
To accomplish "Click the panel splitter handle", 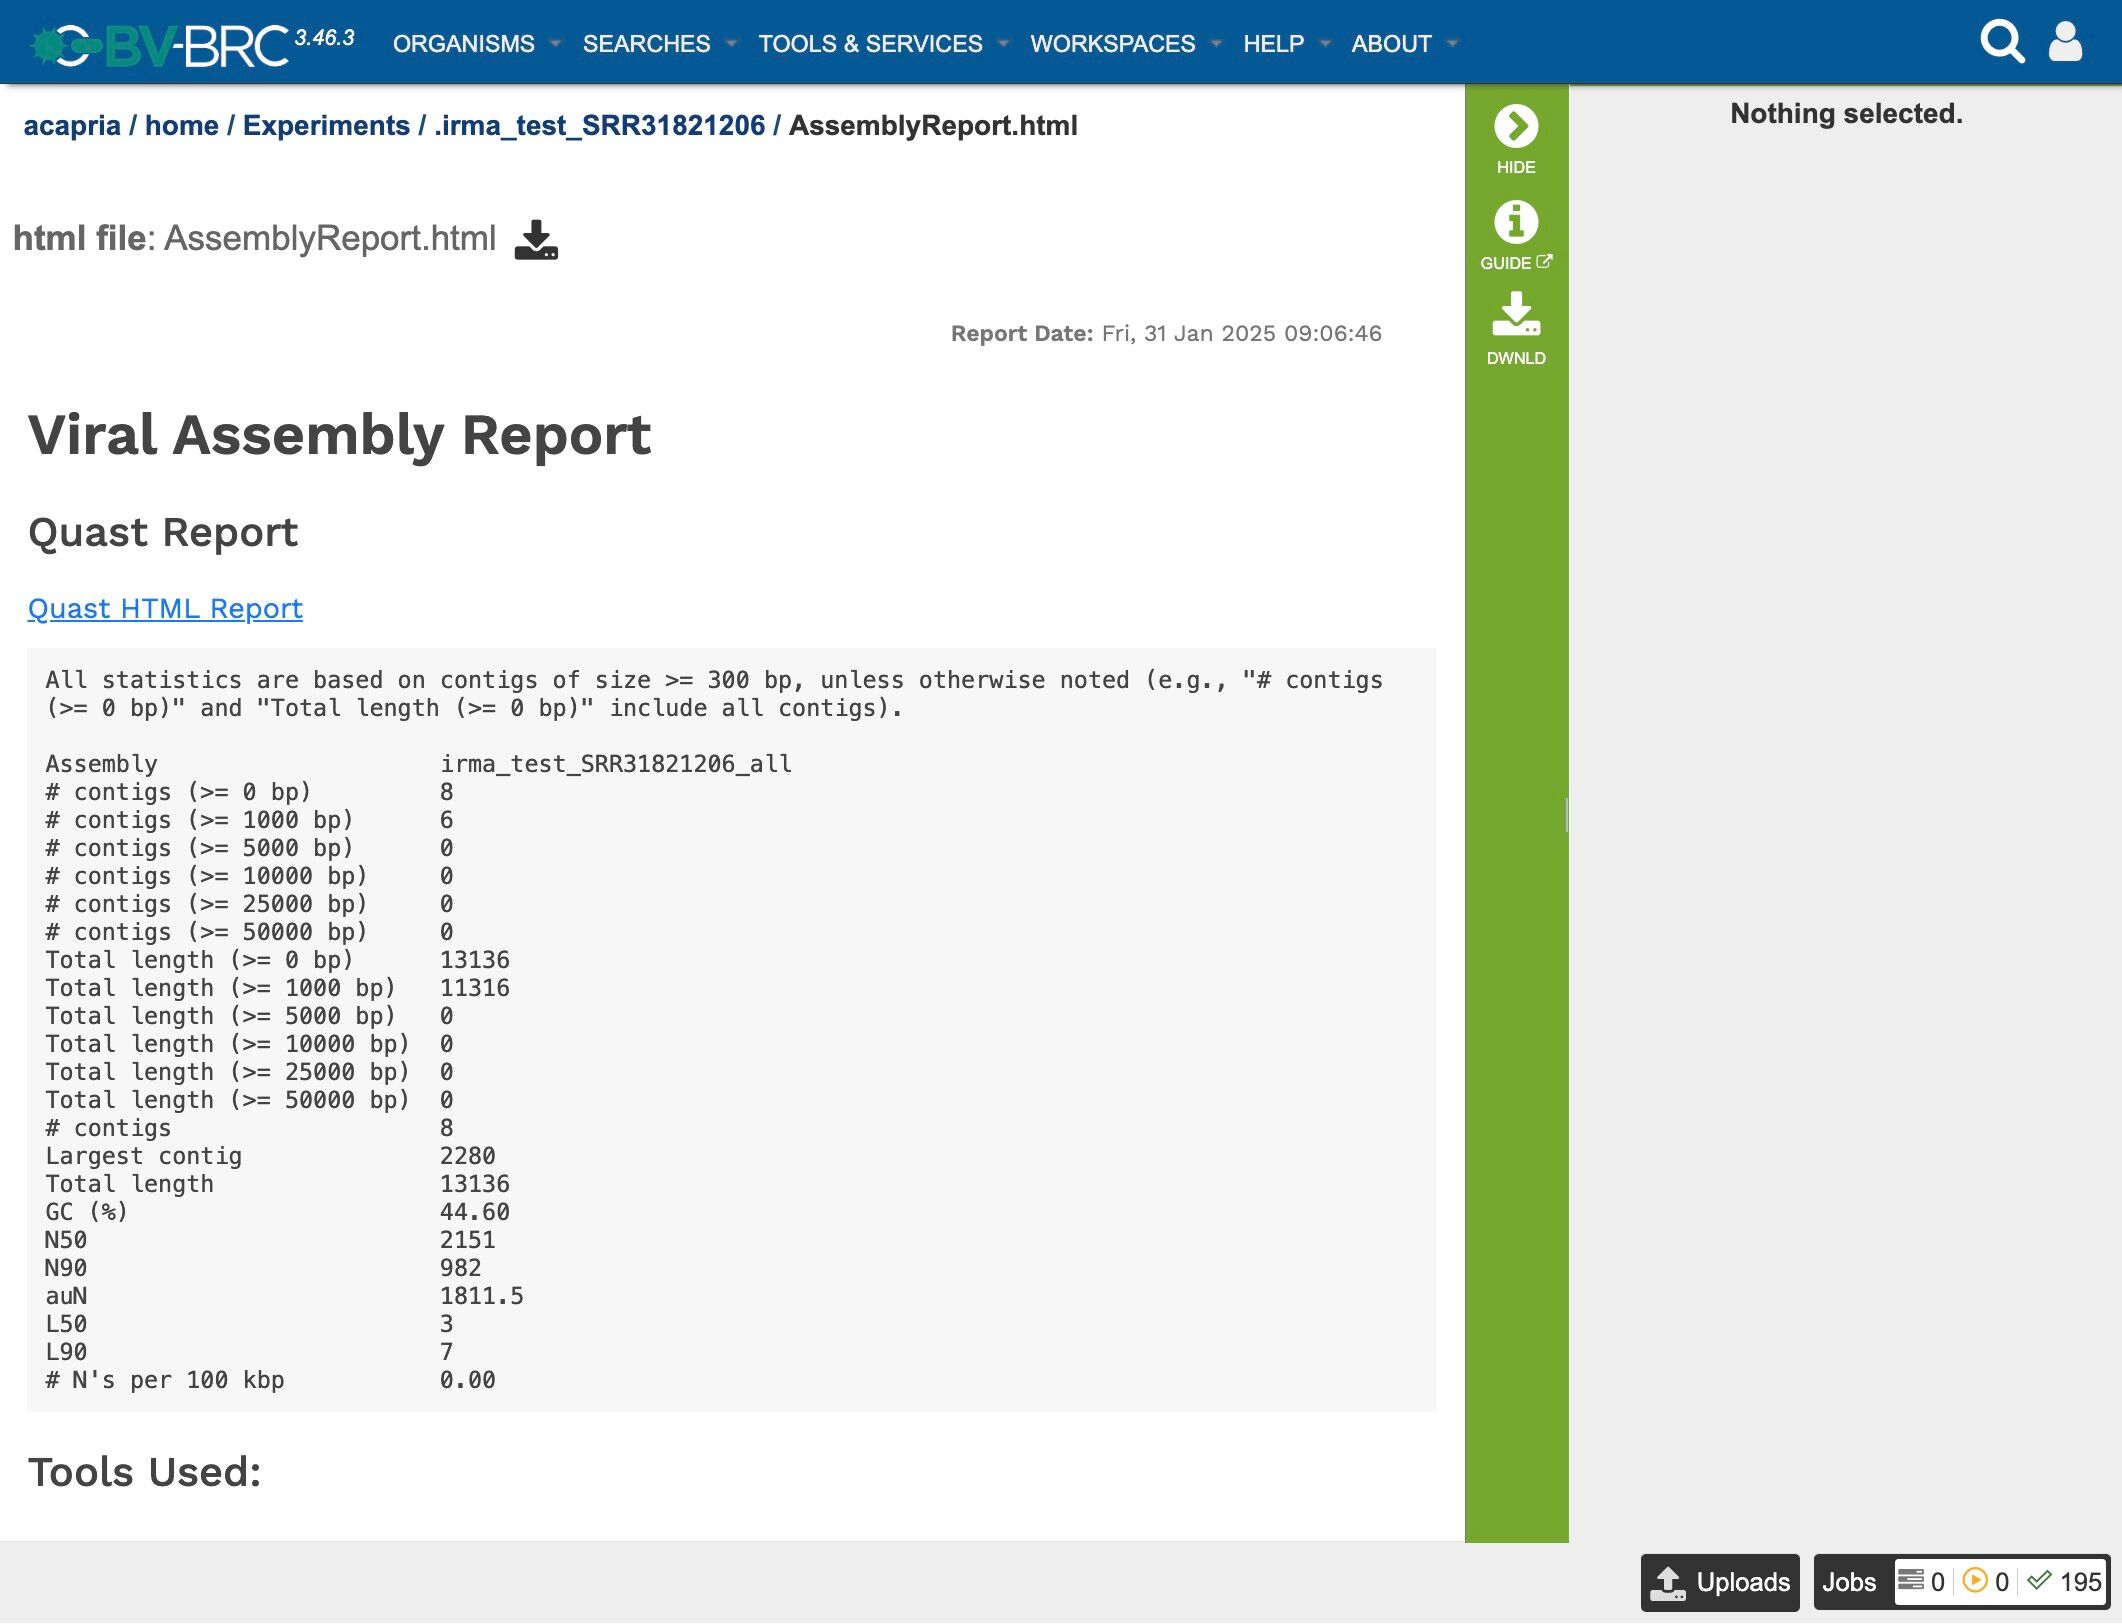I will pos(1566,814).
